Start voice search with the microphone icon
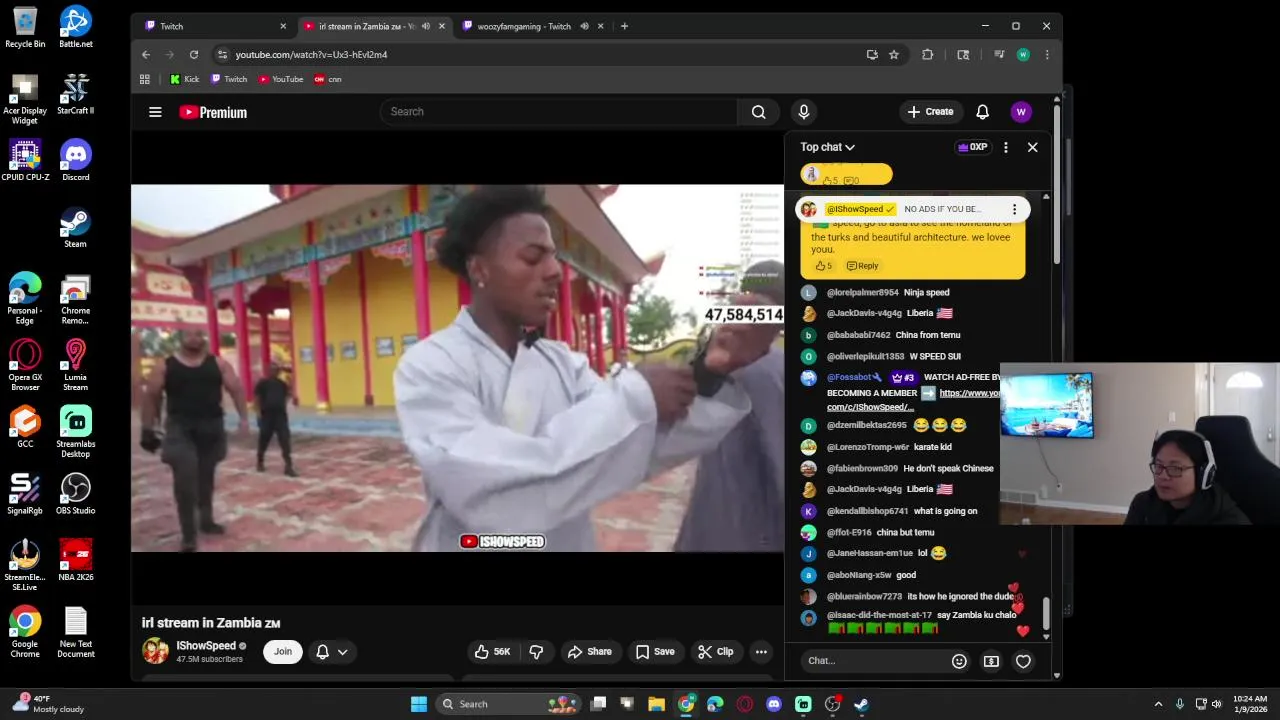 tap(804, 112)
